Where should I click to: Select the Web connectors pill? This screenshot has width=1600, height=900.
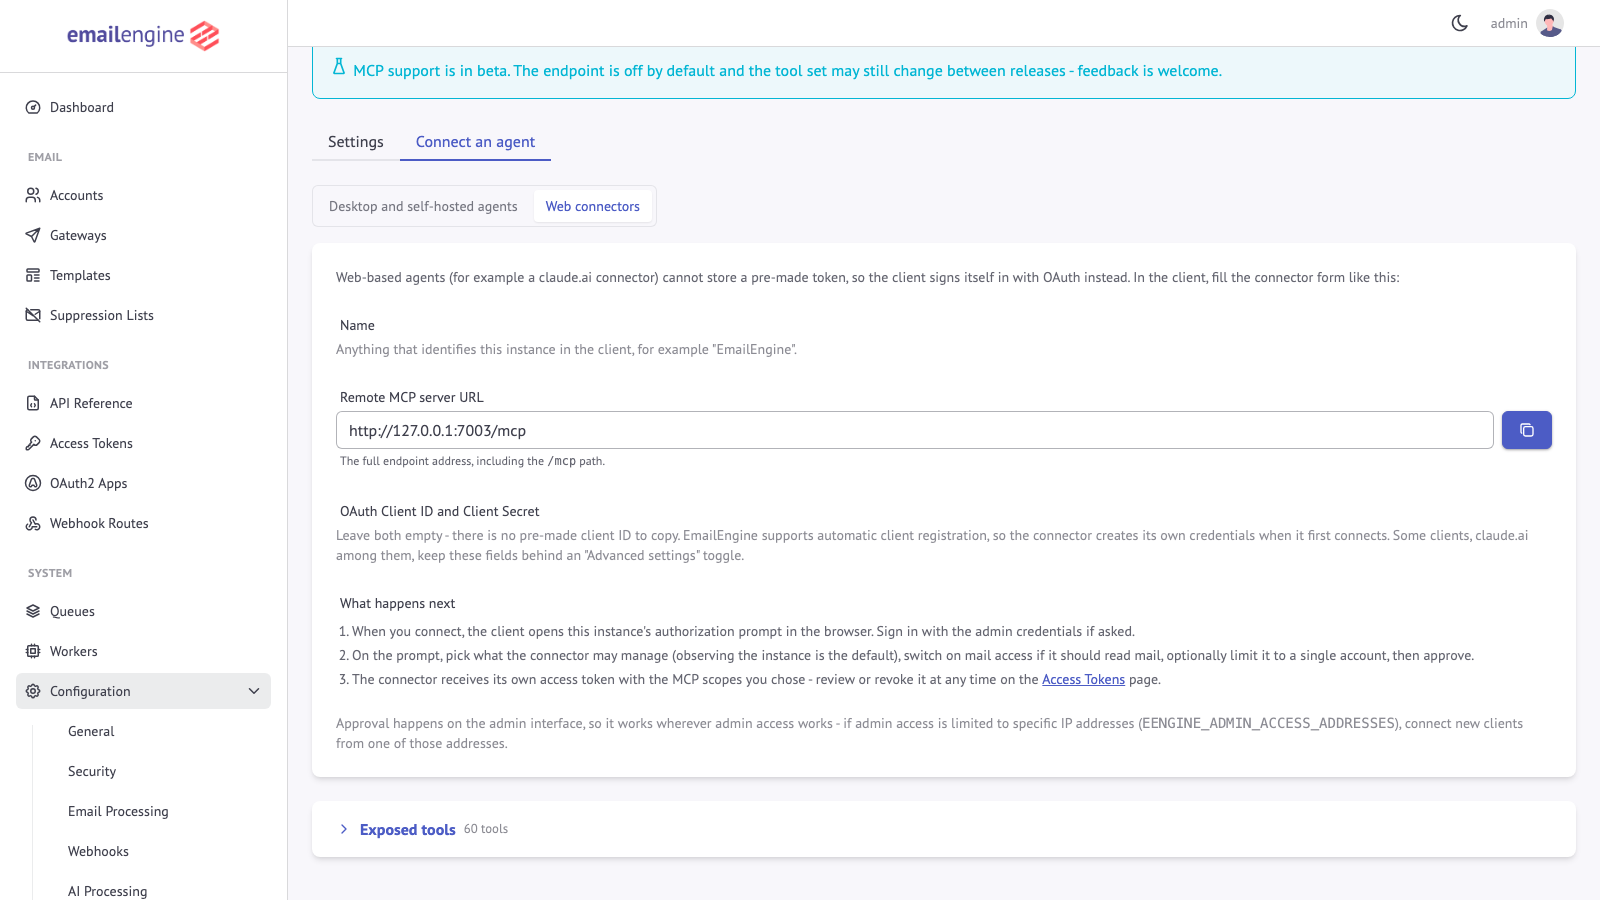[593, 206]
